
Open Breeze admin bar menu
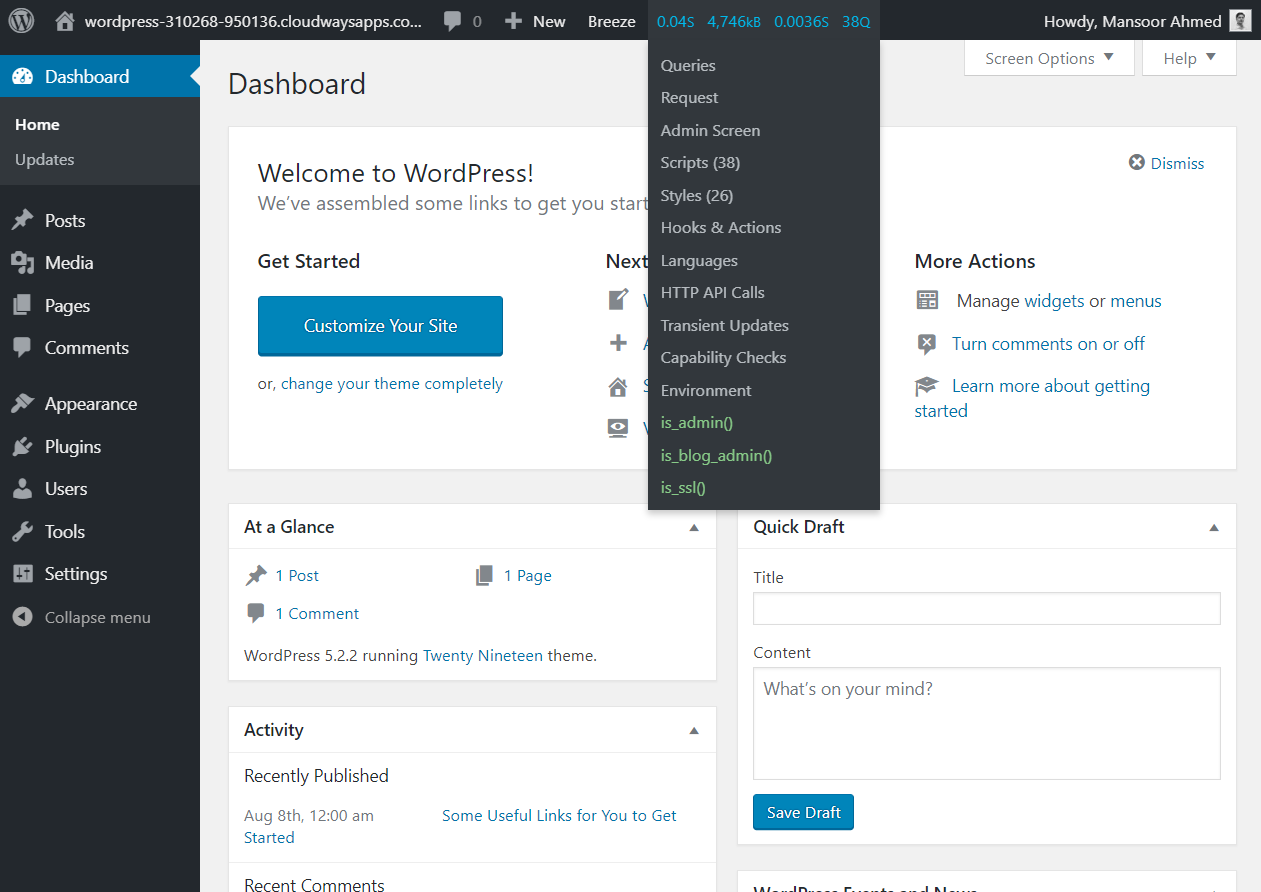click(x=612, y=21)
